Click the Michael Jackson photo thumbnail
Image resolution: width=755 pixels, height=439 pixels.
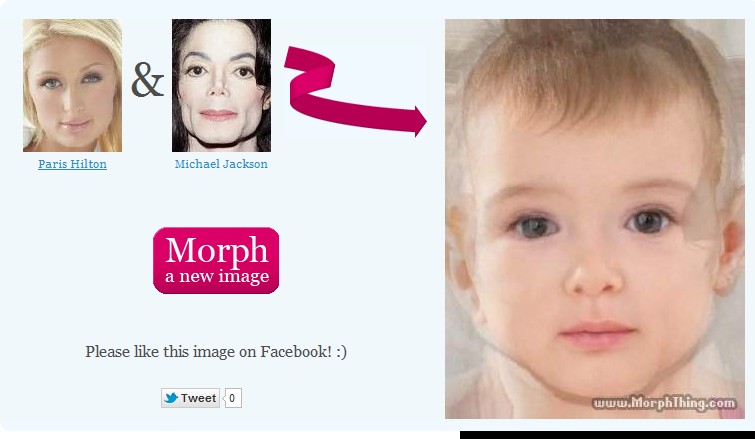pyautogui.click(x=221, y=85)
